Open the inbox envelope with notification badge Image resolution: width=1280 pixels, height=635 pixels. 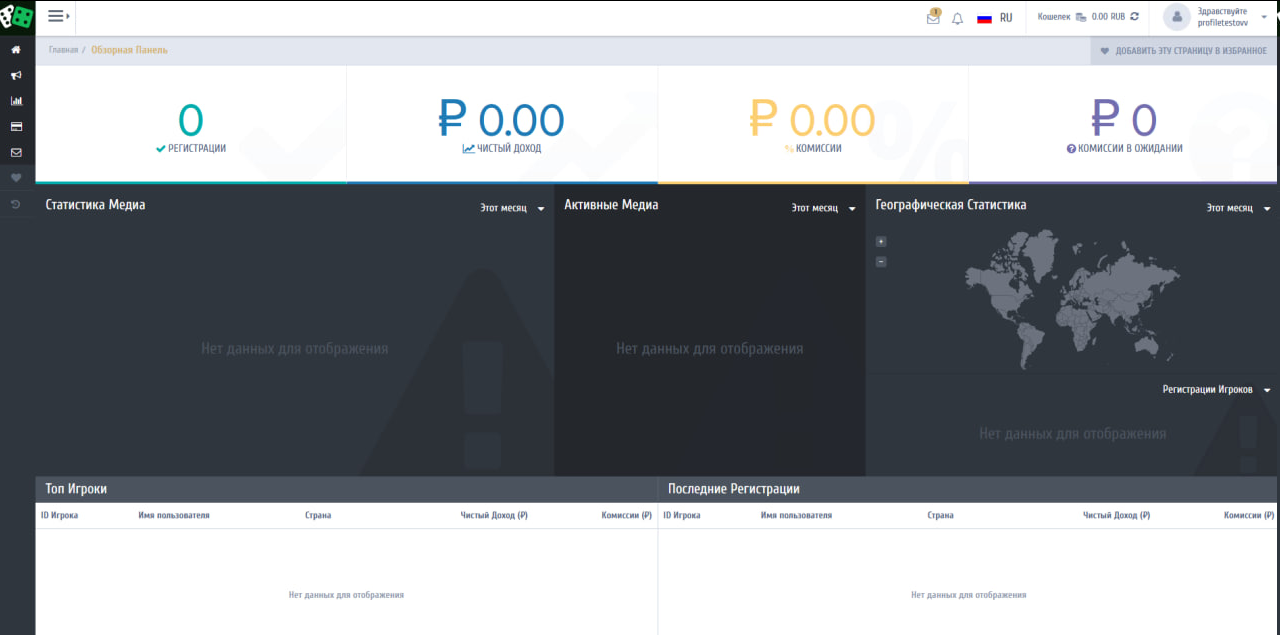coord(933,18)
